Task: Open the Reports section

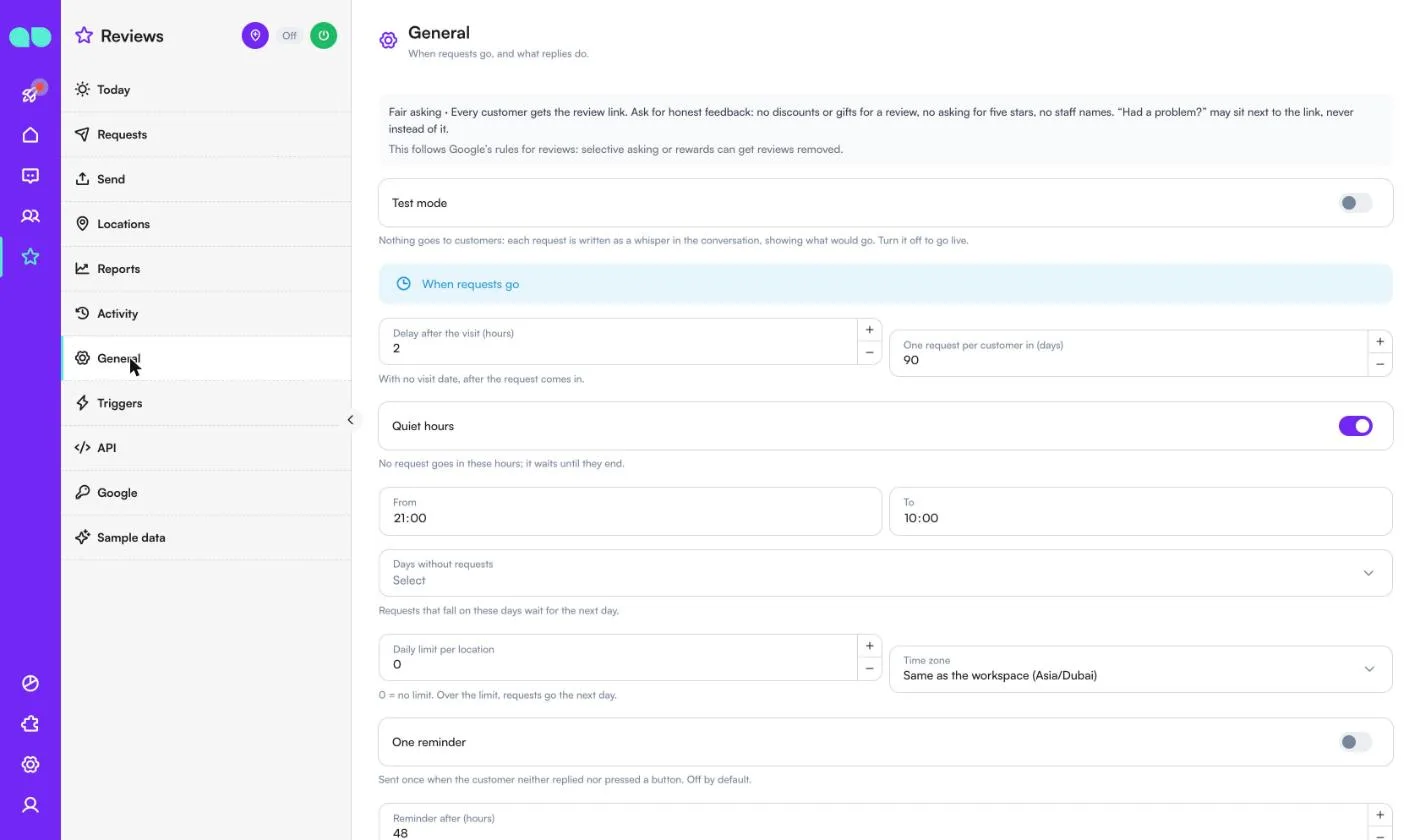Action: 206,269
